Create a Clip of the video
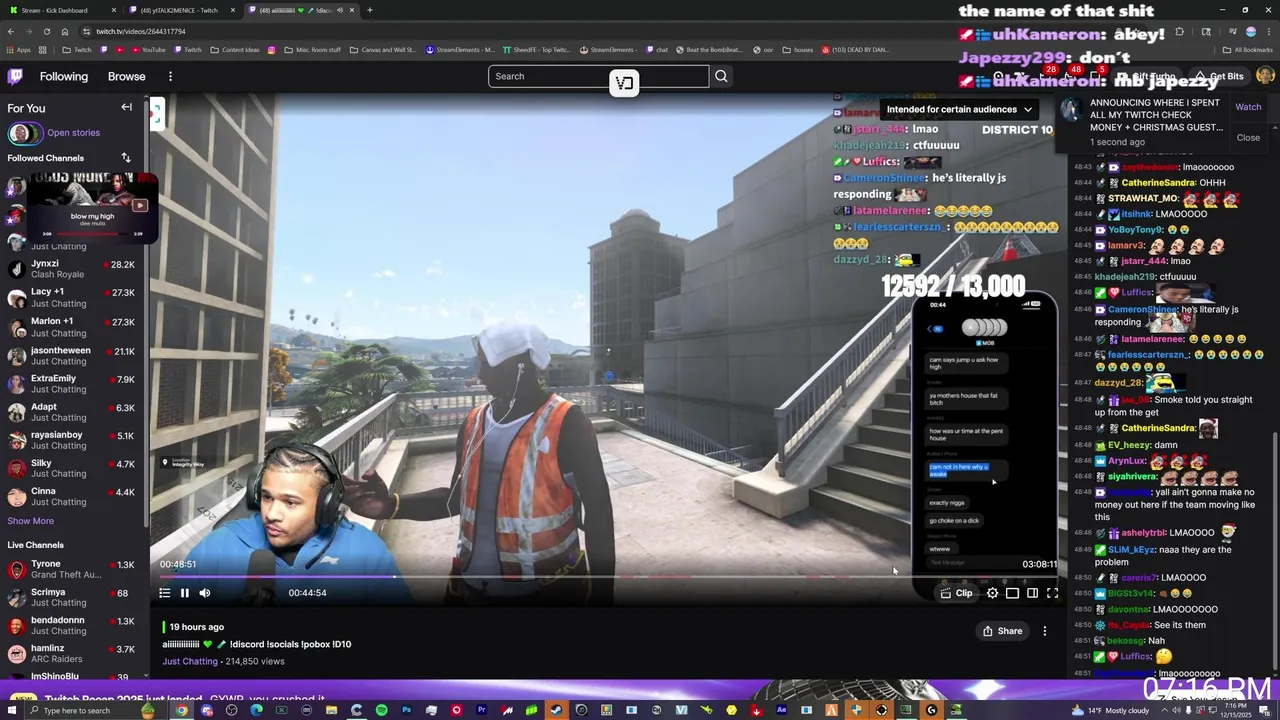This screenshot has width=1280, height=720. (957, 593)
